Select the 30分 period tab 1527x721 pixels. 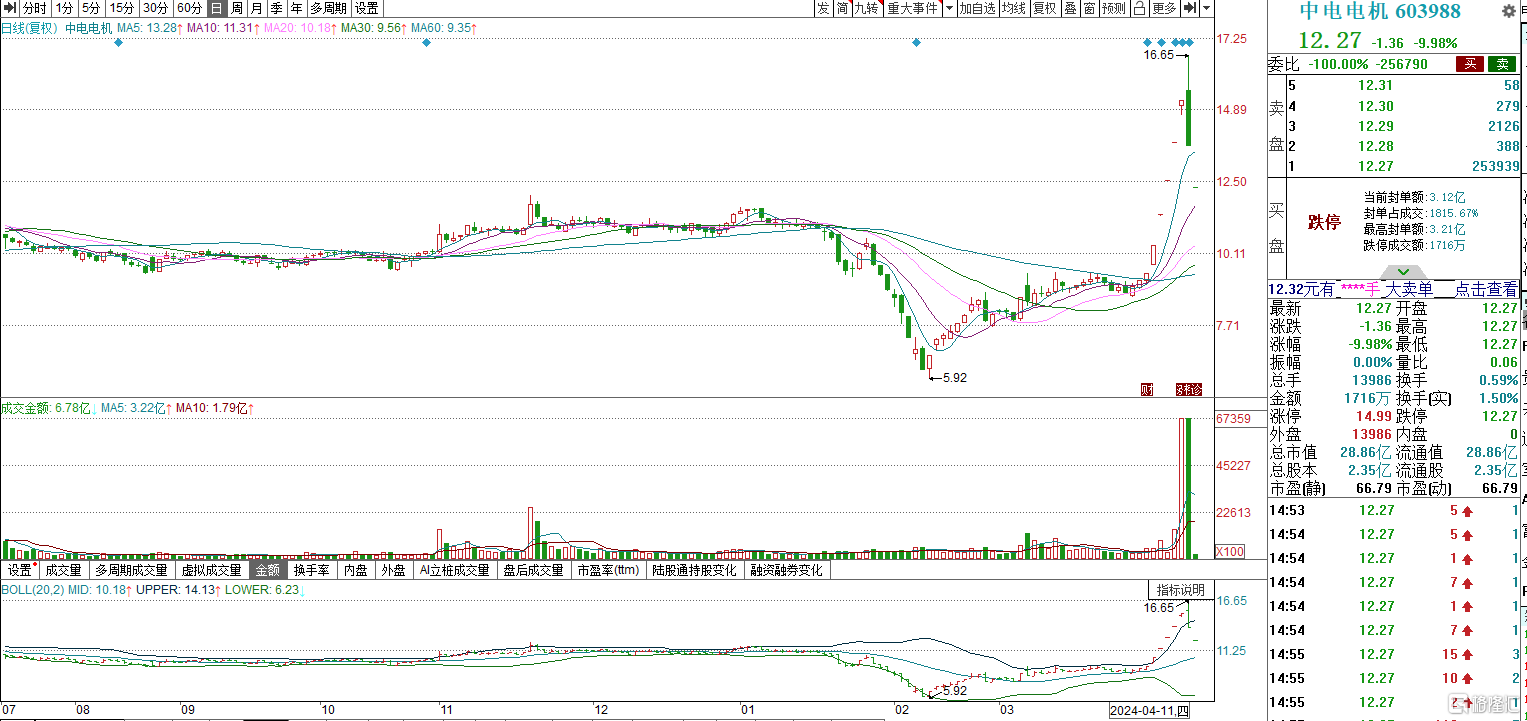[155, 8]
